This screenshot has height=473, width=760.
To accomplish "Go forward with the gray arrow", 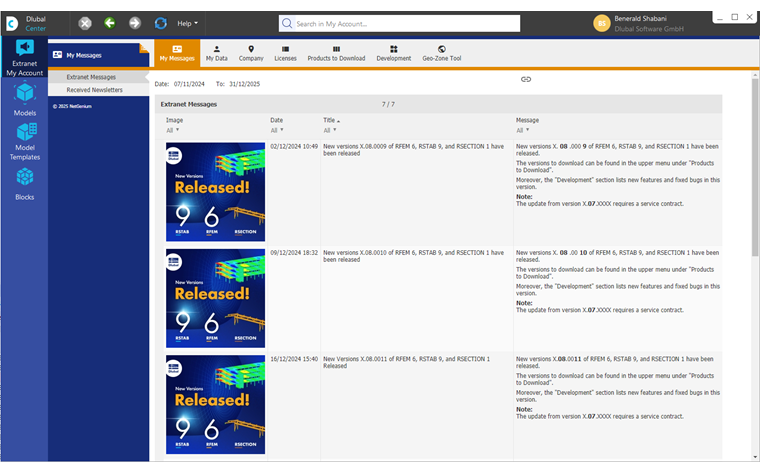I will point(135,23).
